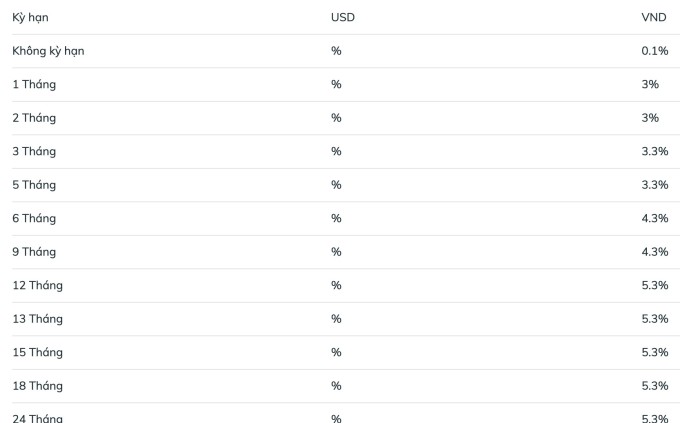Viewport: 680px width, 423px height.
Task: Click the Kỳ hạn column header
Action: pos(30,17)
